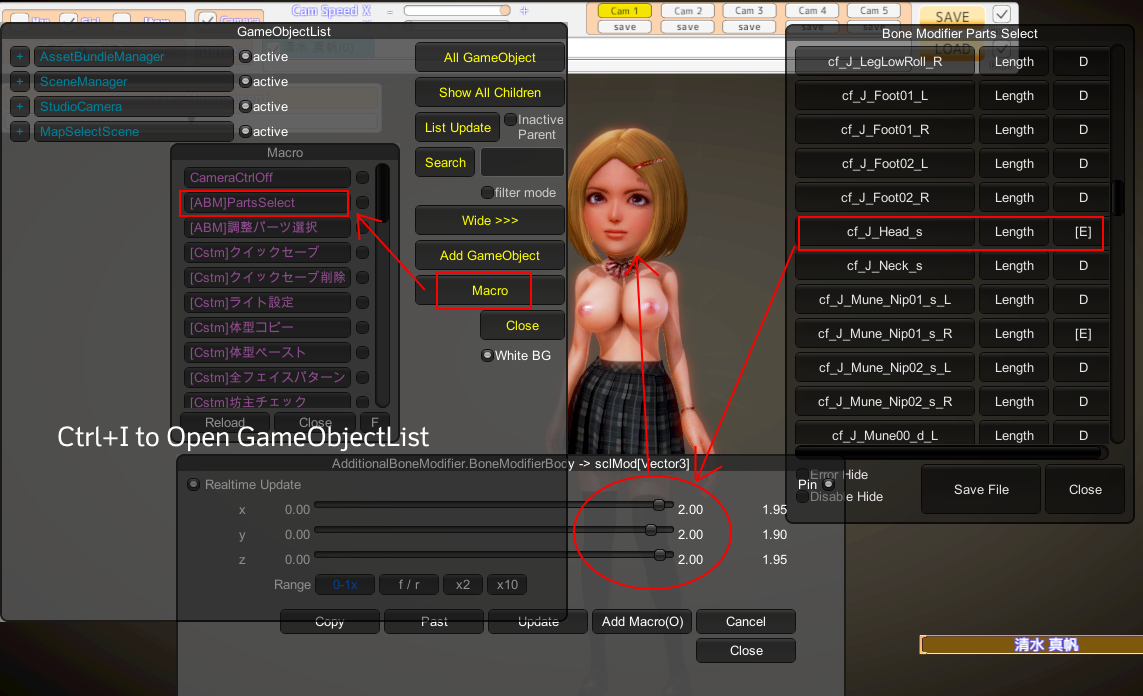Image resolution: width=1143 pixels, height=696 pixels.
Task: Click the x axis scale slider
Action: 494,504
